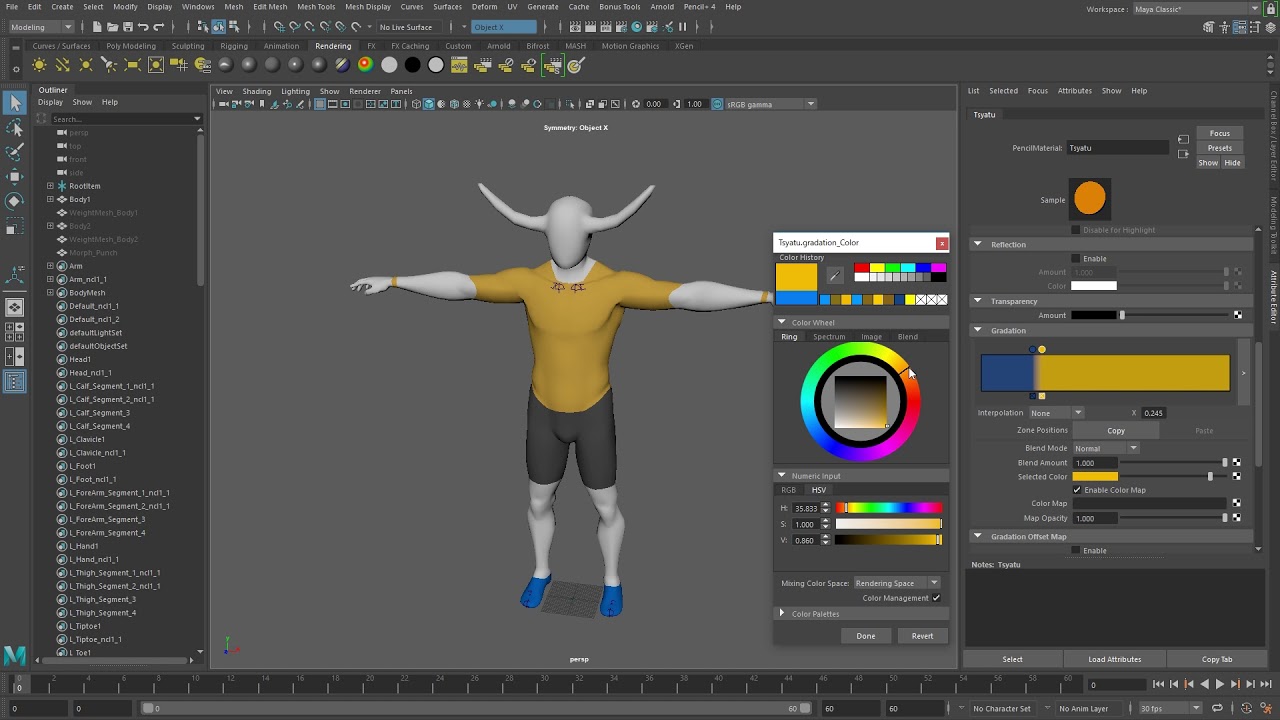1280x720 pixels.
Task: Toggle the Color Management checkbox
Action: 936,598
